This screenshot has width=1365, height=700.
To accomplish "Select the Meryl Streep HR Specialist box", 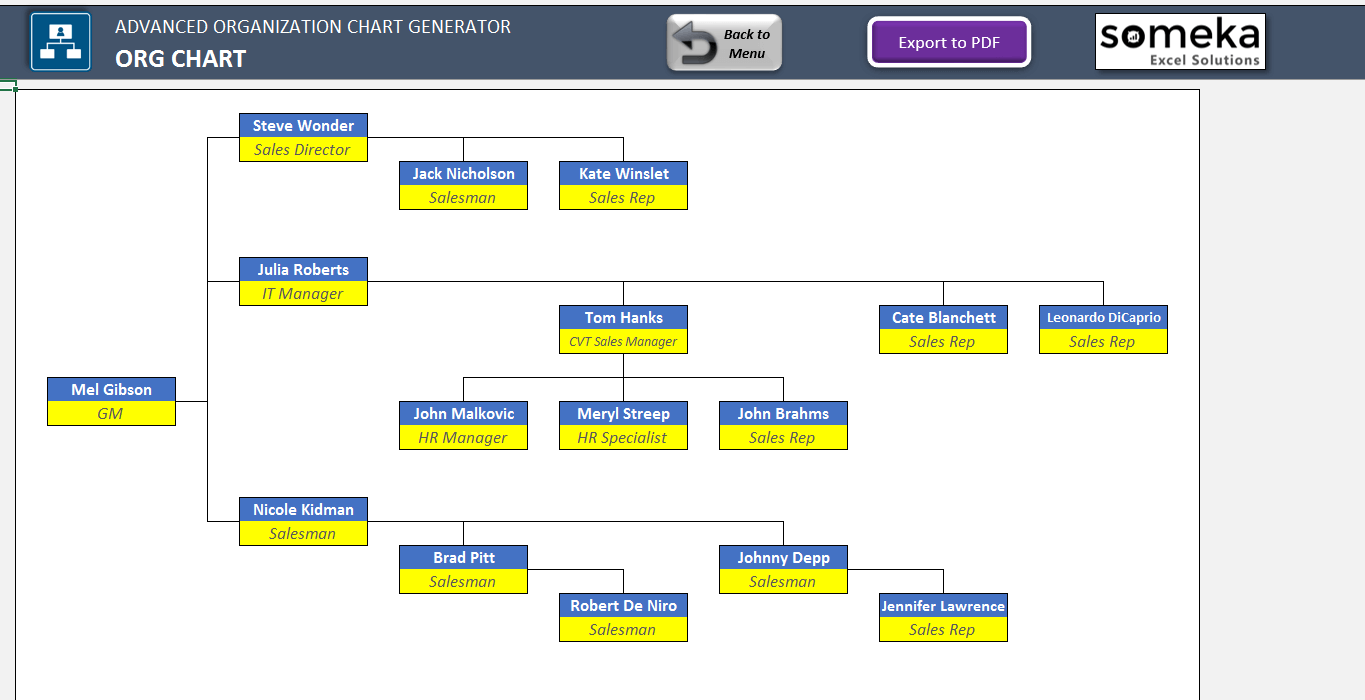I will point(623,425).
